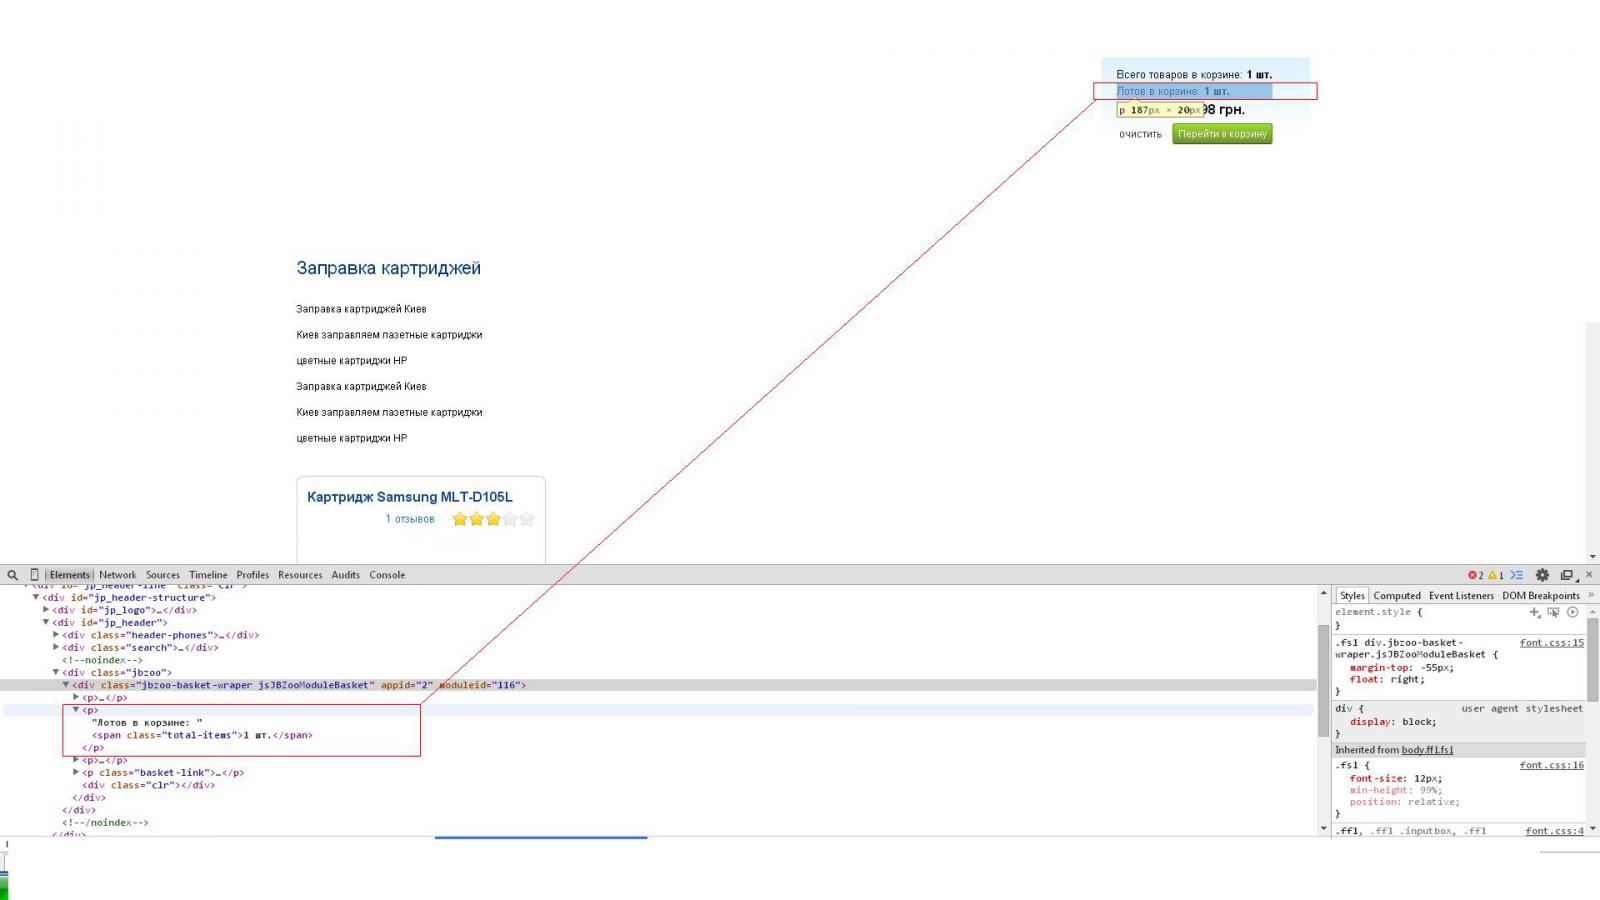1600x900 pixels.
Task: Open the Картридж Samsung MLT-D105L product title
Action: click(x=409, y=497)
